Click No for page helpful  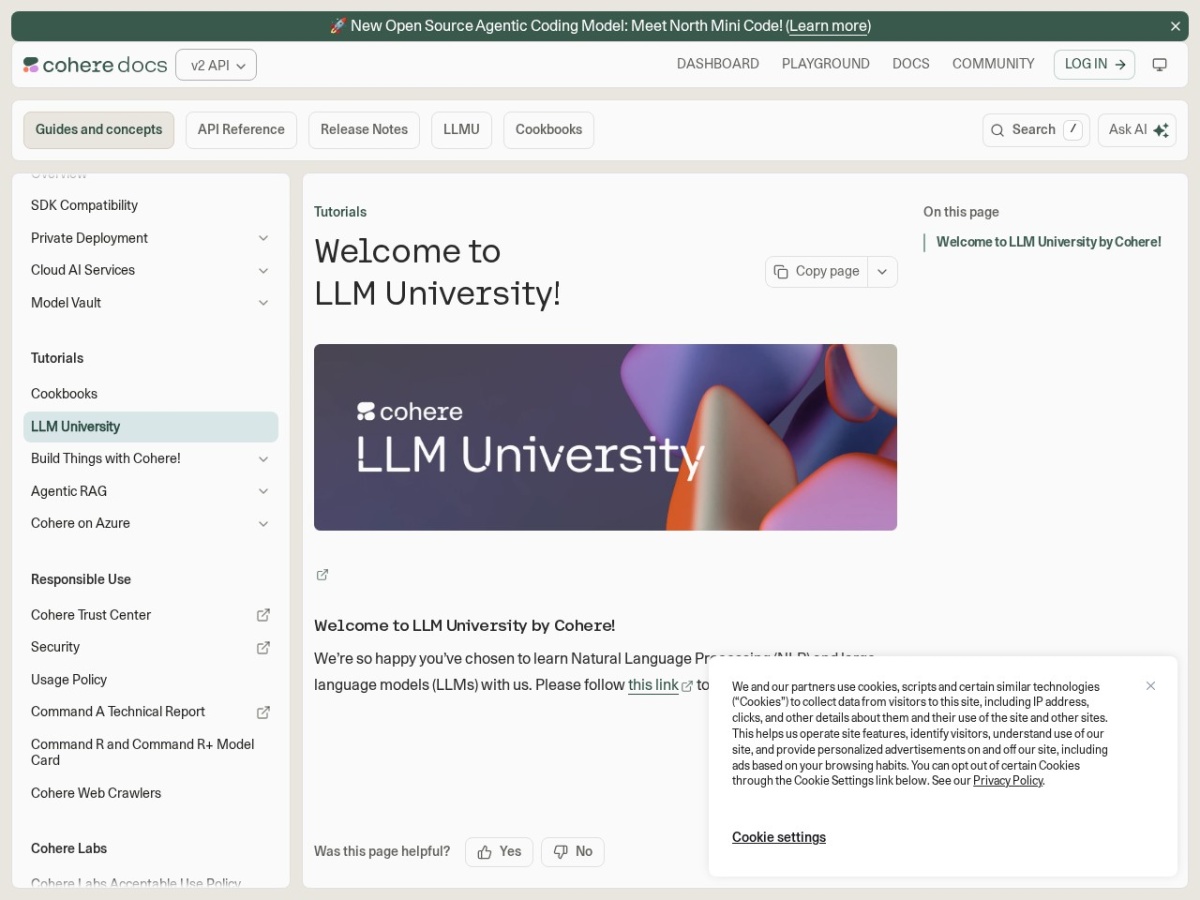click(573, 852)
